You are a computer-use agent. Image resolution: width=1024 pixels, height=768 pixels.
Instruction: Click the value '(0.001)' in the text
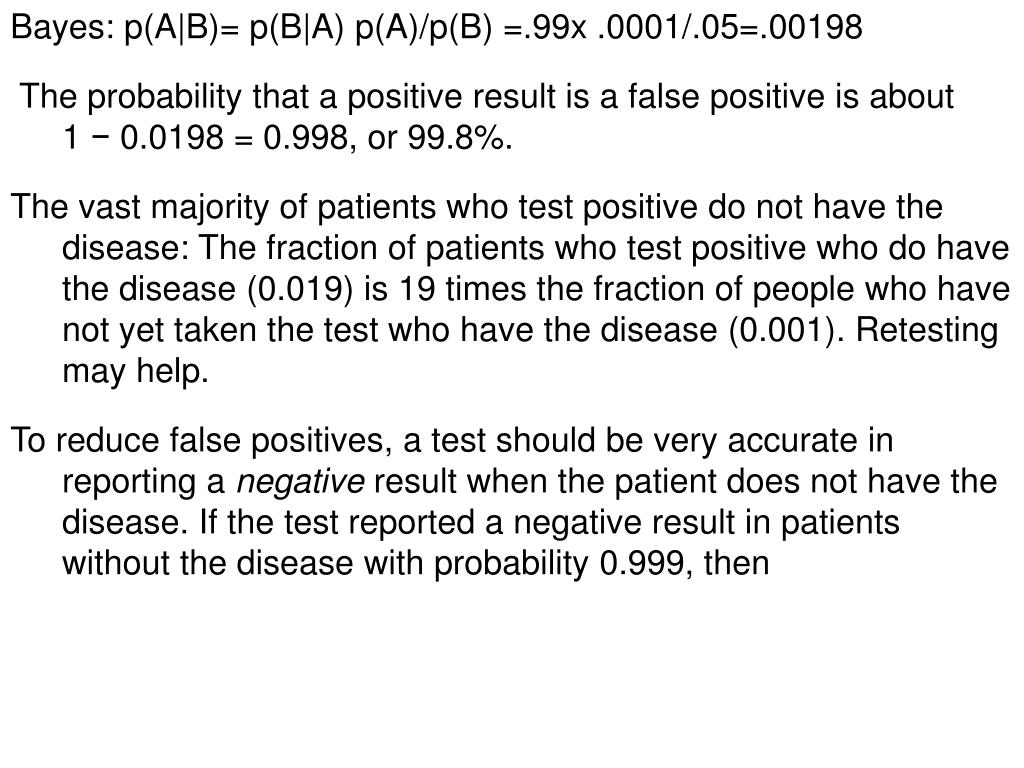[x=786, y=330]
